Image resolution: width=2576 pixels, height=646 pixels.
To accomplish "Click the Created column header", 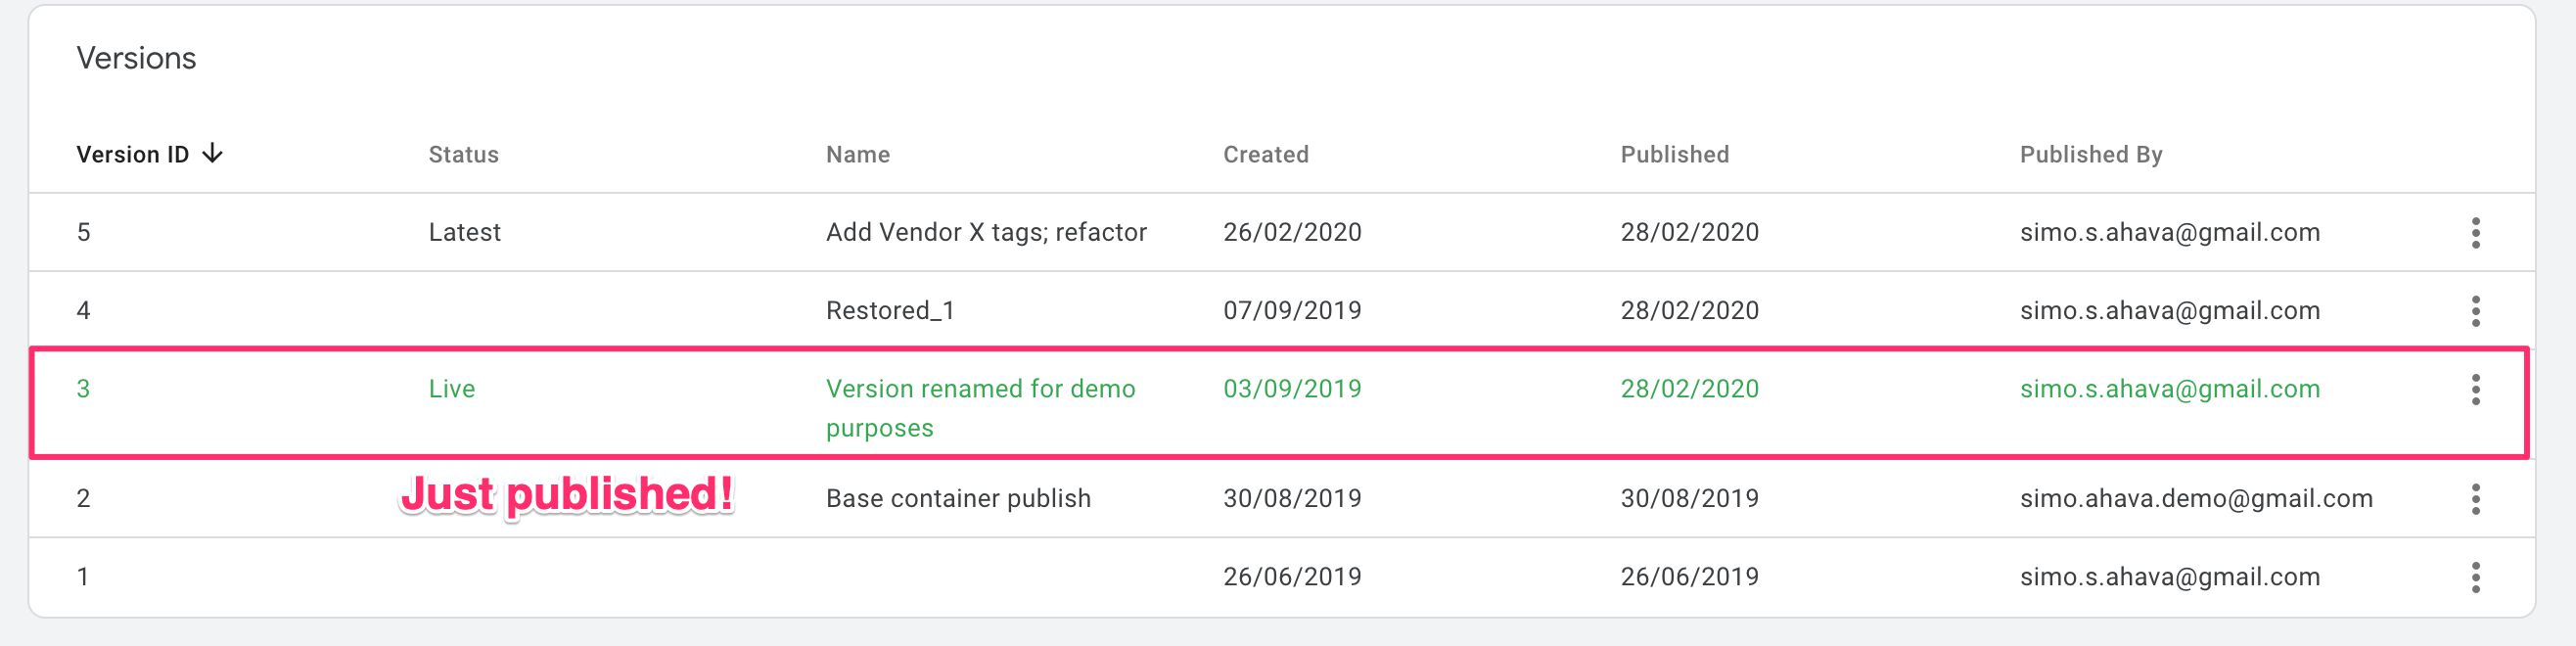I will 1266,155.
